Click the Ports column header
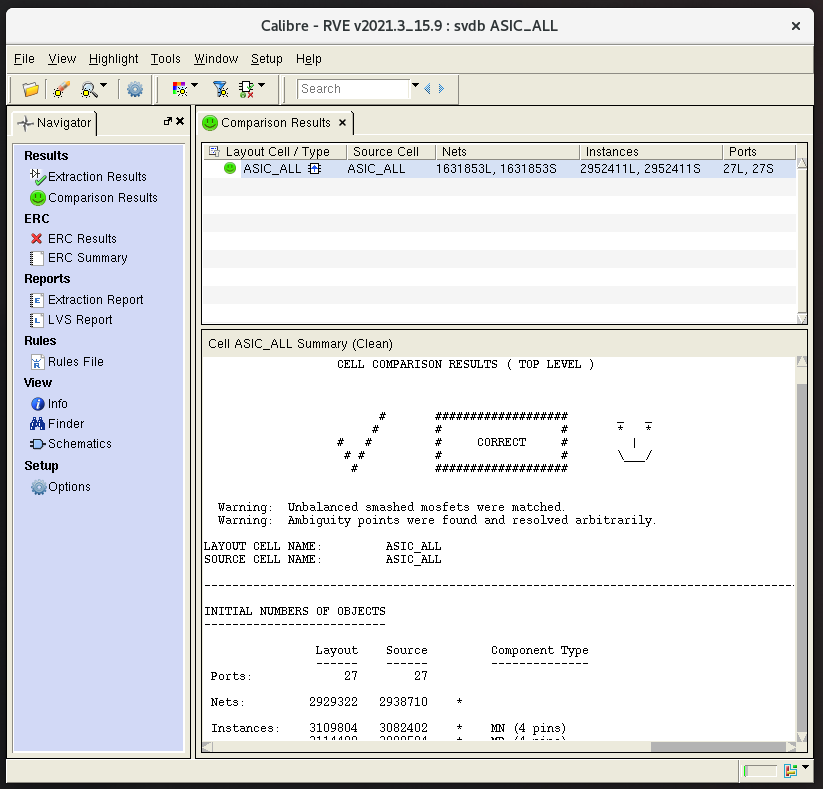 click(759, 152)
